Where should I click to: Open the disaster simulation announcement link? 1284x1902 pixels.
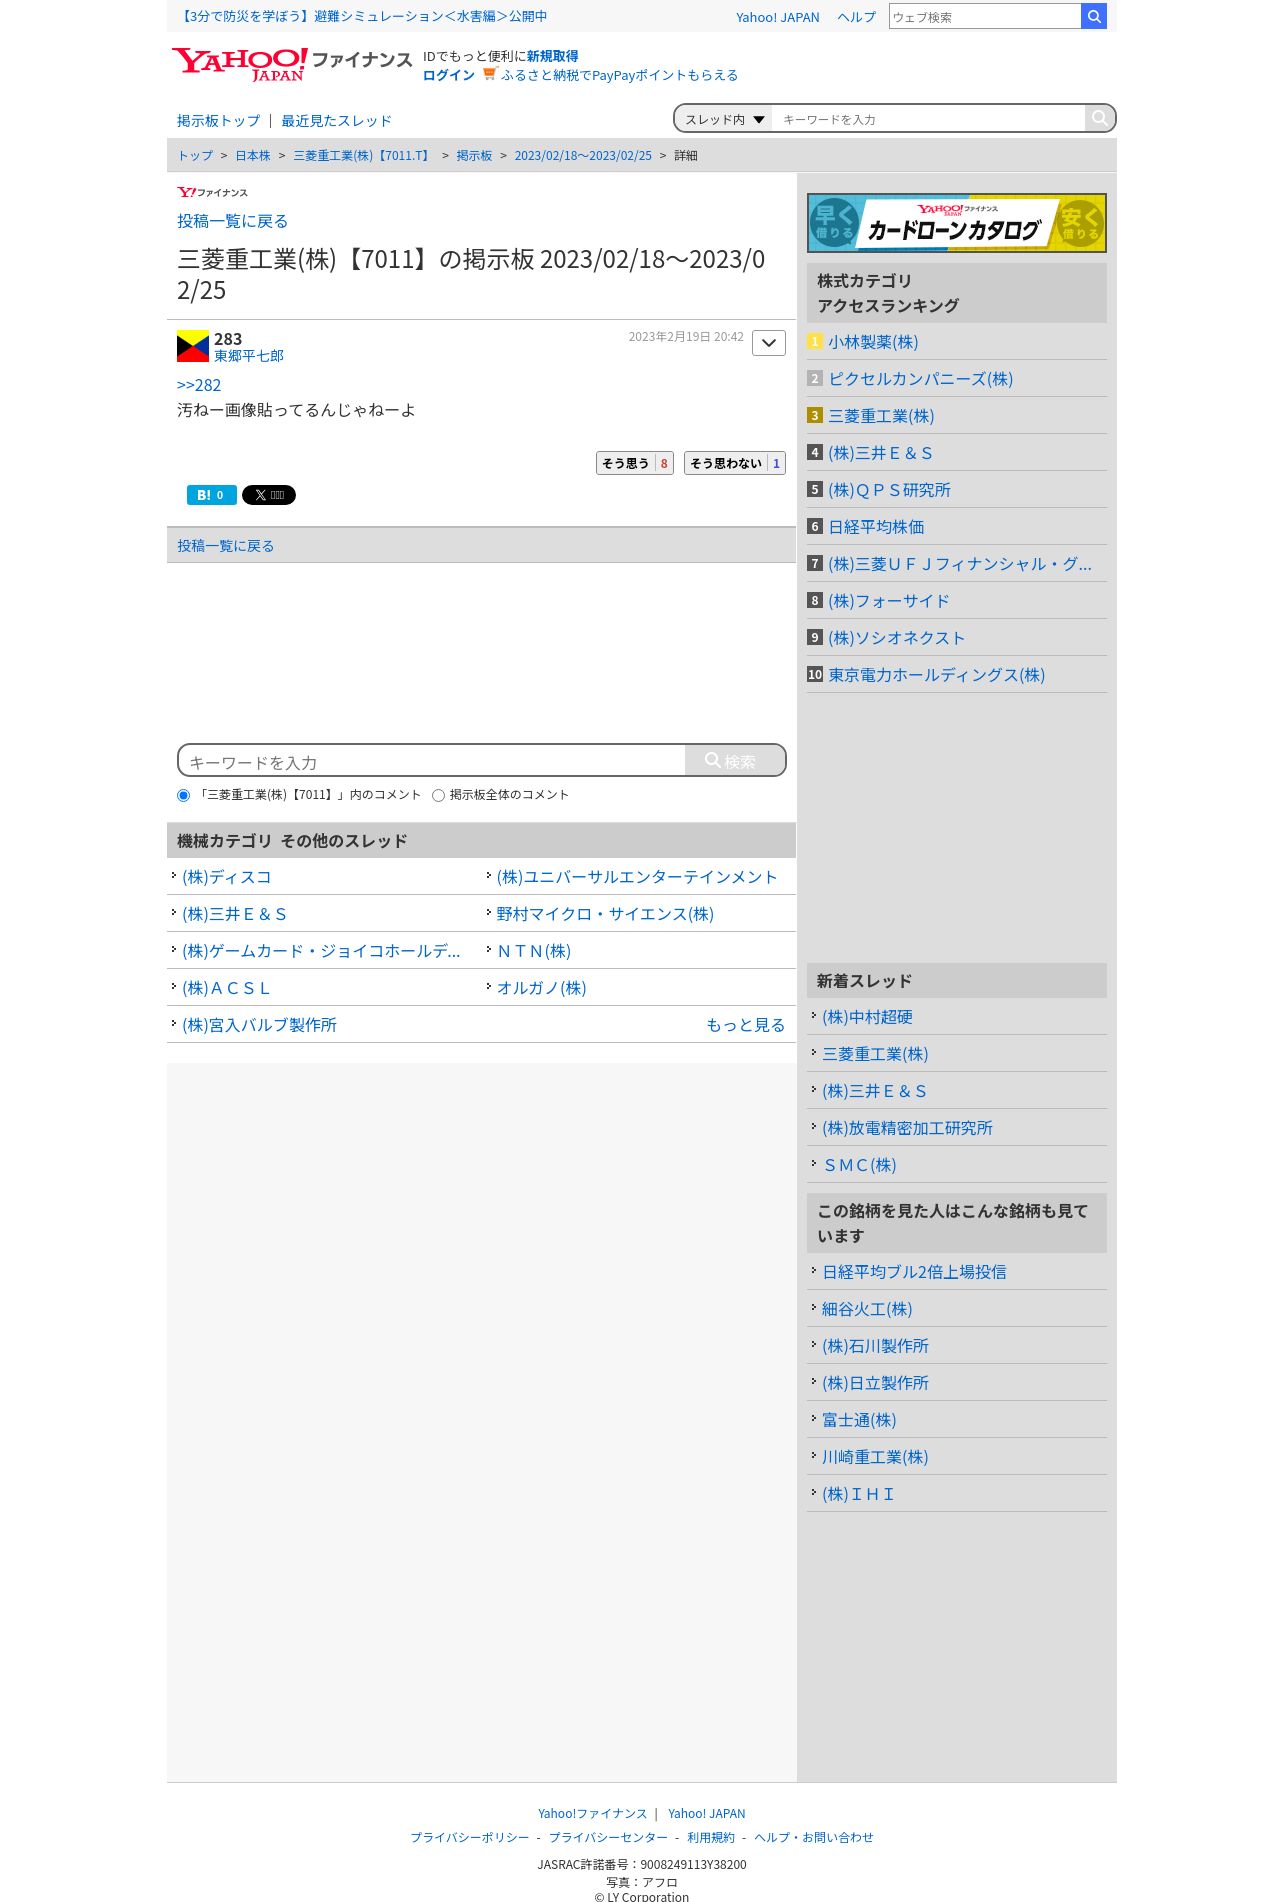362,16
